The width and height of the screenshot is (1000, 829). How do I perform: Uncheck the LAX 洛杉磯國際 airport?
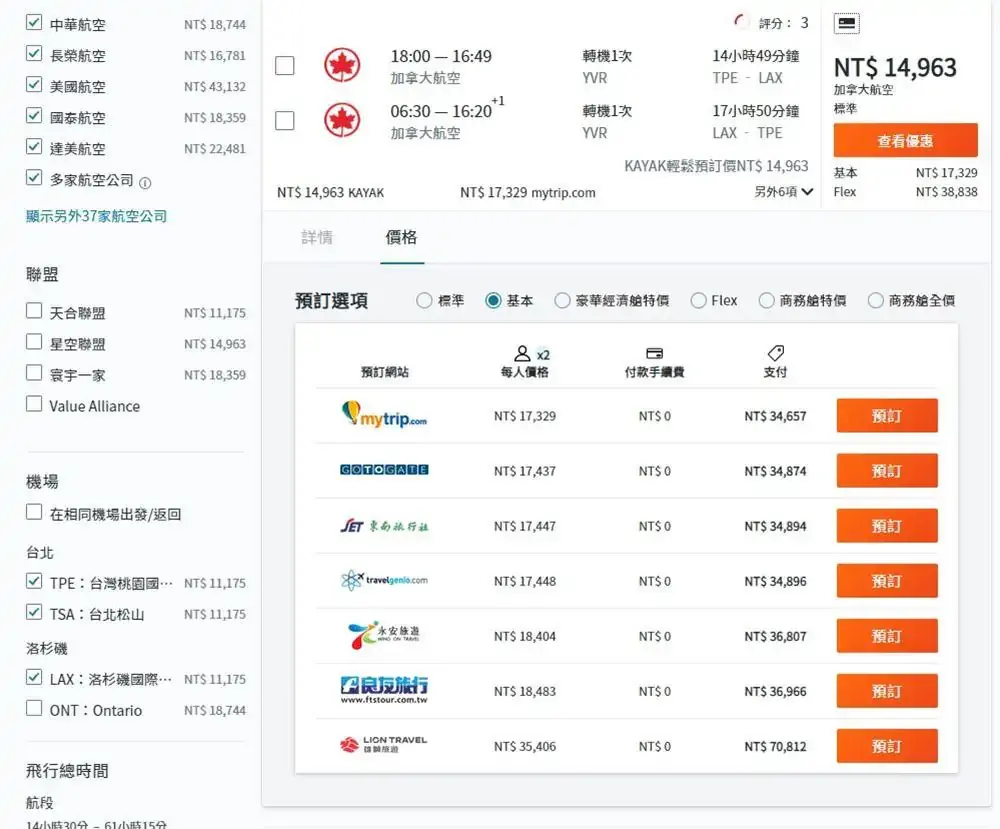34,677
